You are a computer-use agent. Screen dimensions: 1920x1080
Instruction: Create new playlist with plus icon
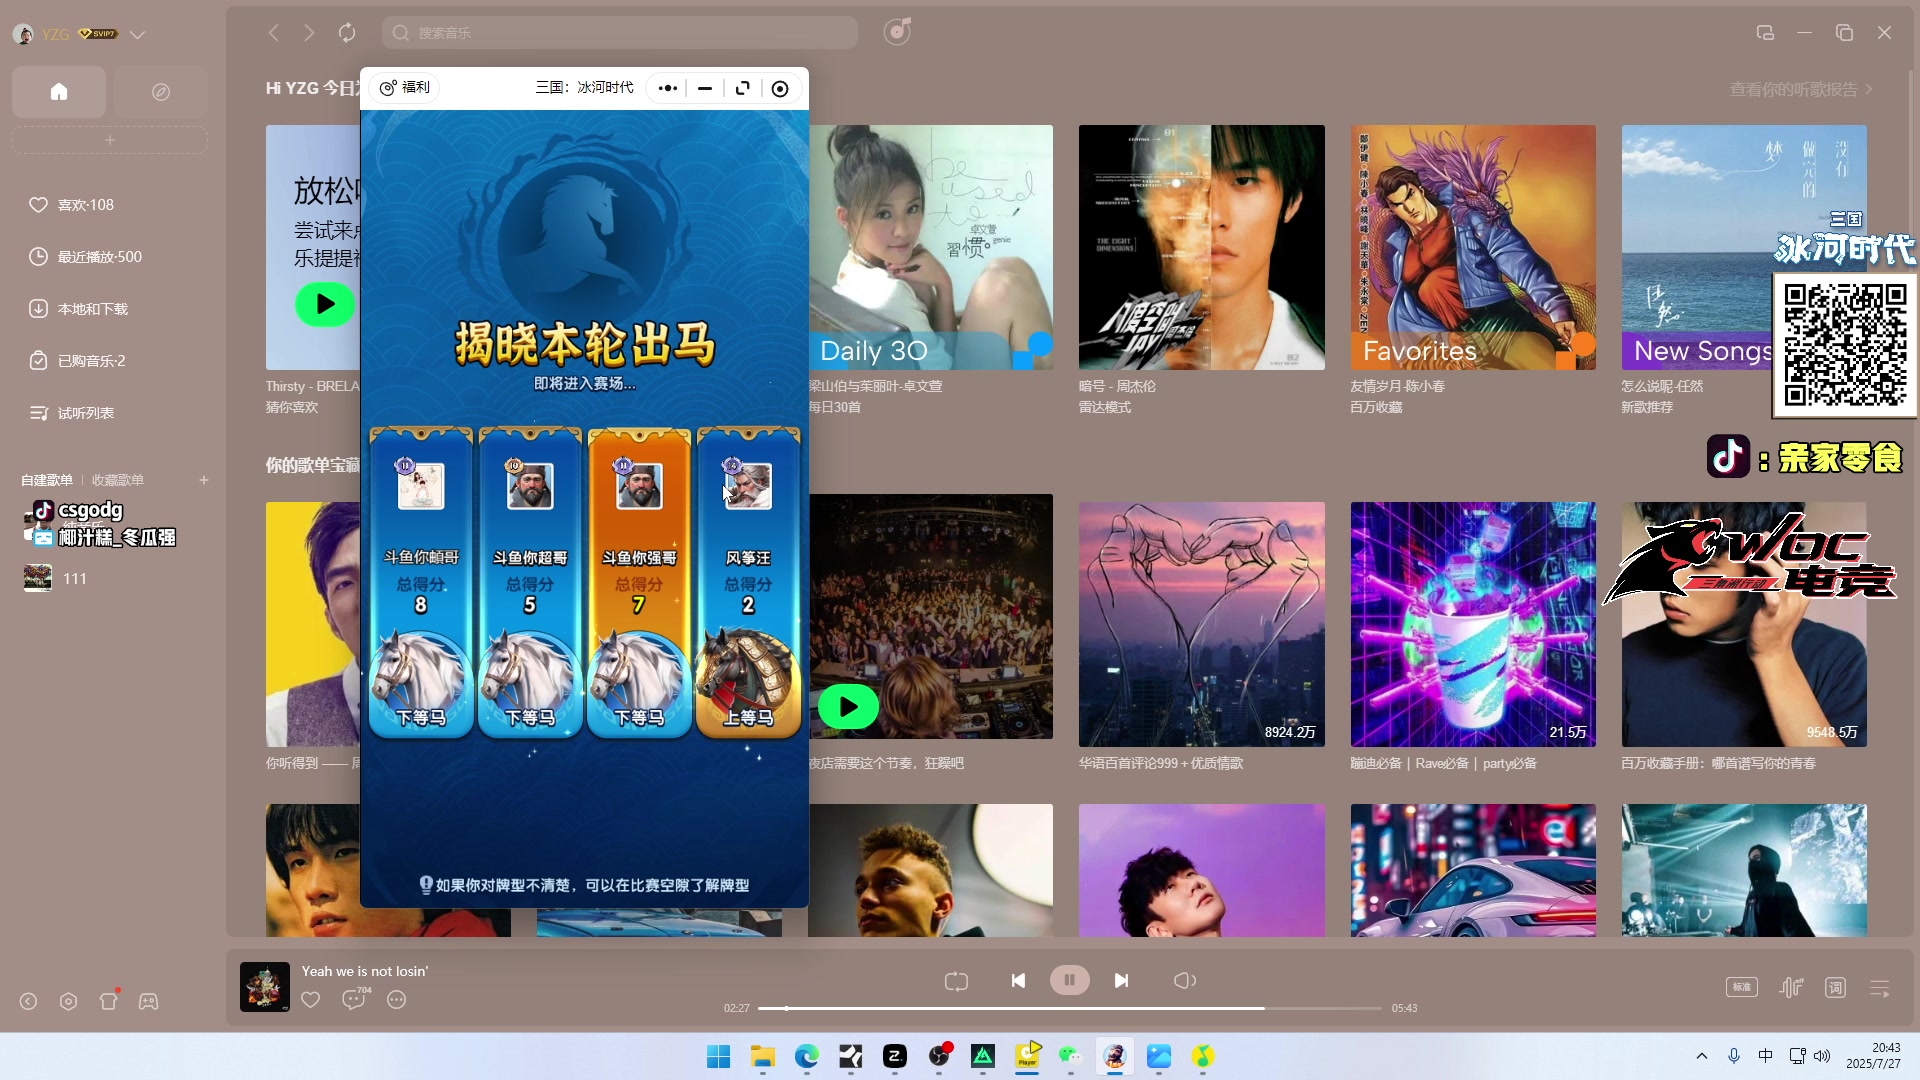204,480
